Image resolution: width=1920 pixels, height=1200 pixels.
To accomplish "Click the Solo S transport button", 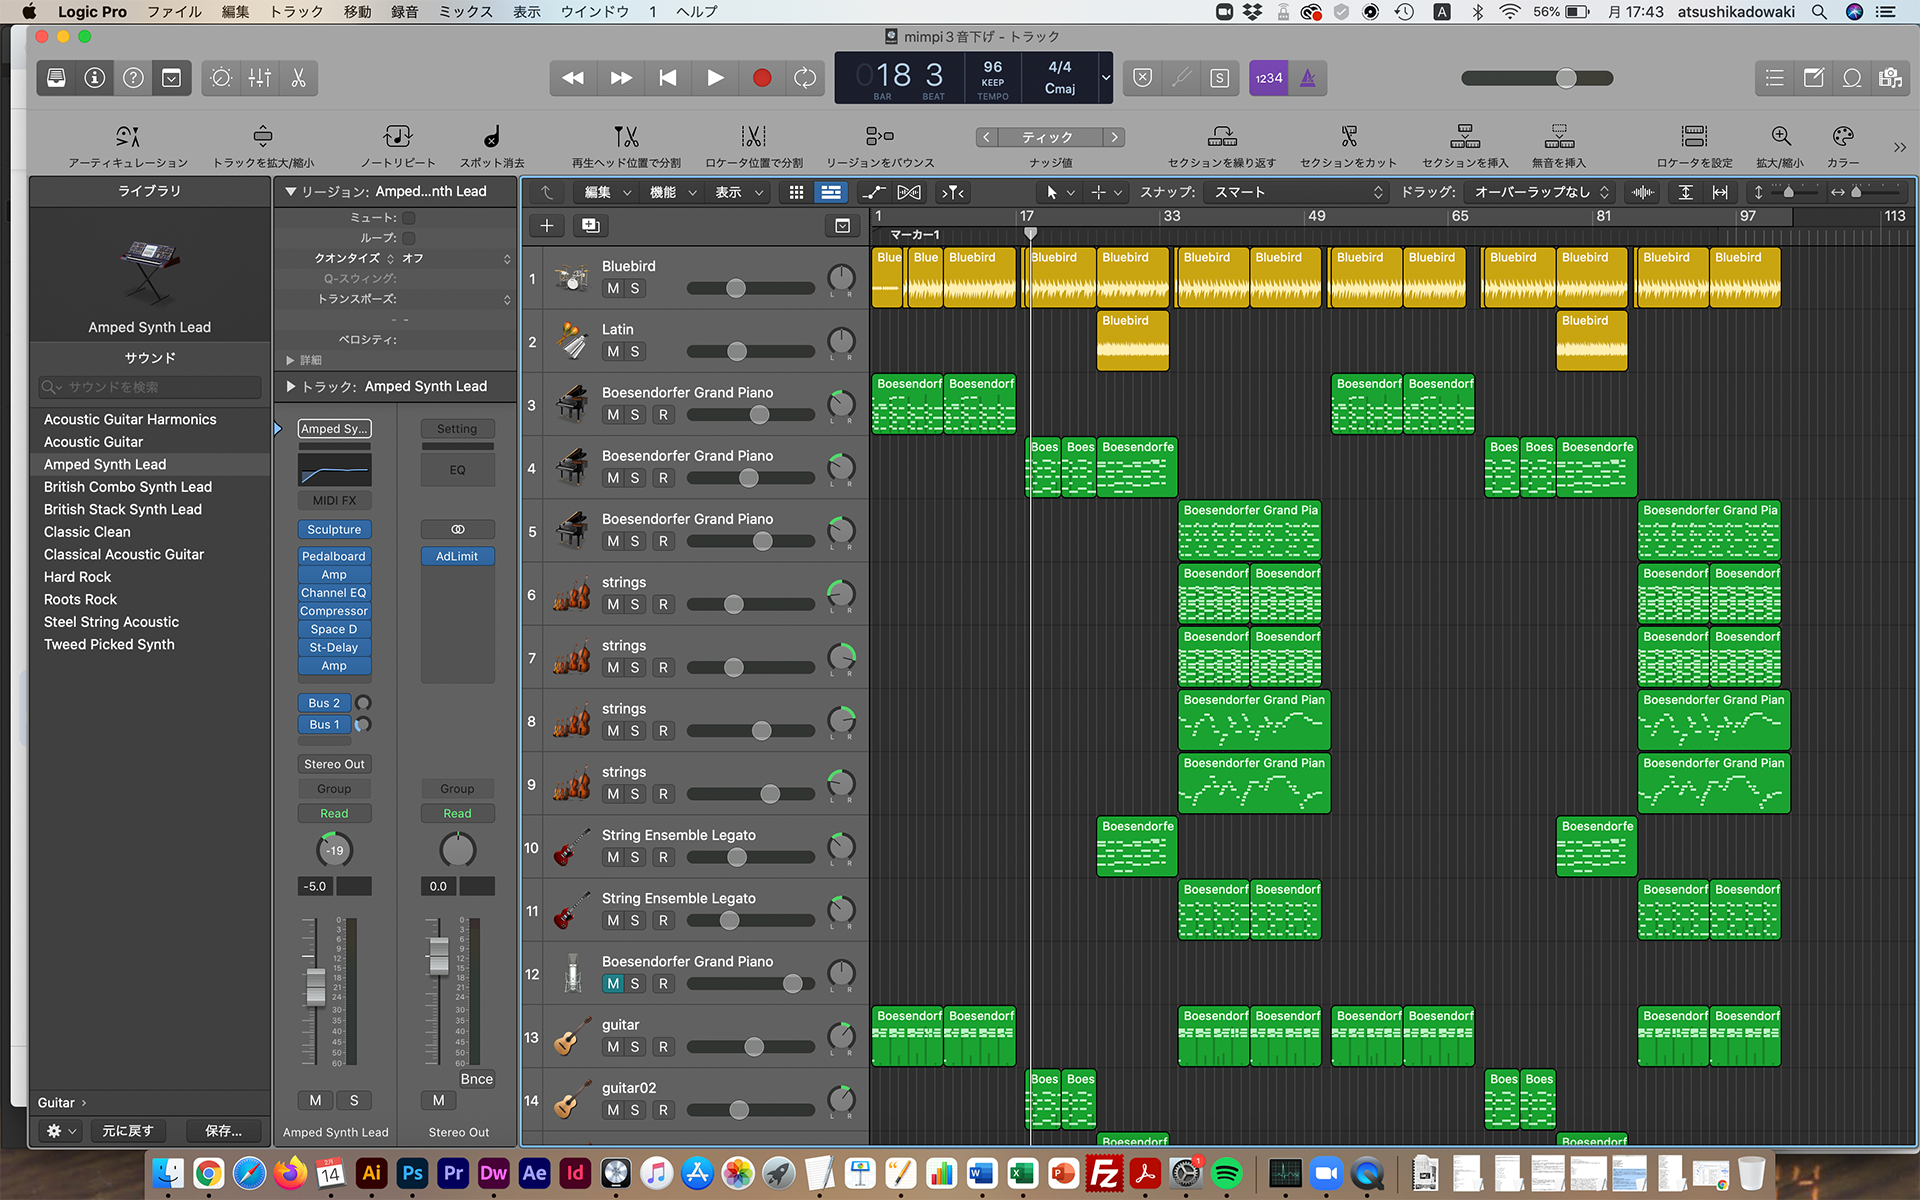I will click(x=1219, y=78).
